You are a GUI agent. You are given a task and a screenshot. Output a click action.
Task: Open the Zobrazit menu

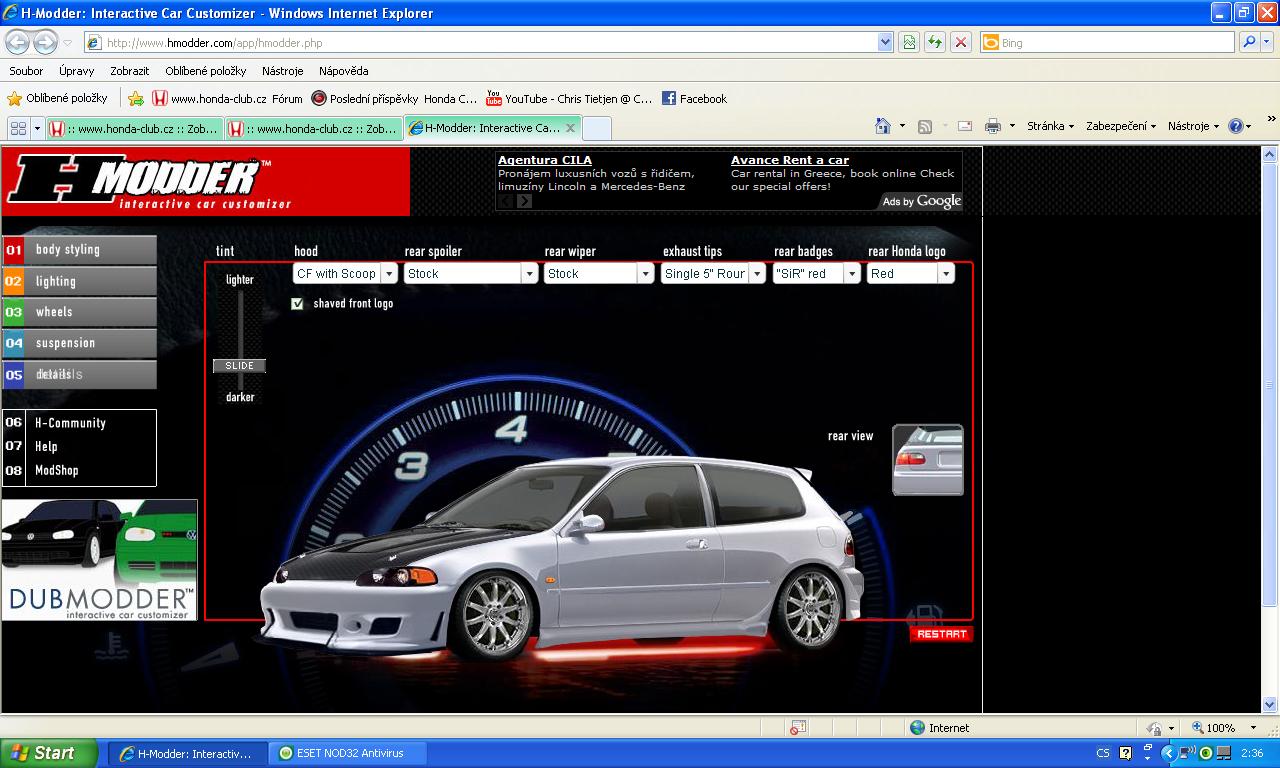pos(130,71)
